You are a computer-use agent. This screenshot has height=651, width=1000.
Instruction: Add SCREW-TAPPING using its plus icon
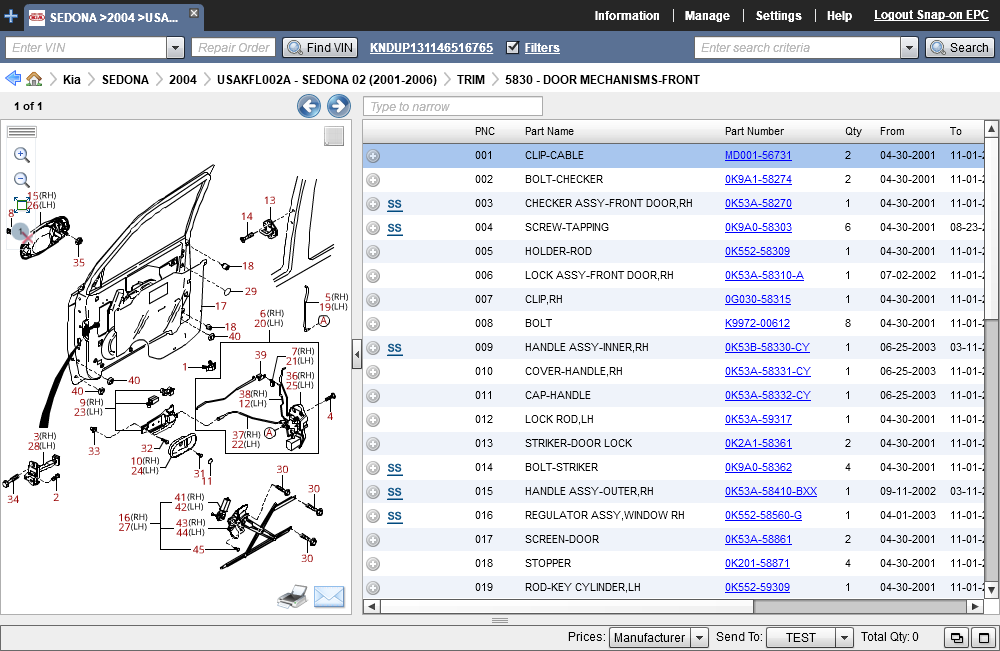(373, 228)
